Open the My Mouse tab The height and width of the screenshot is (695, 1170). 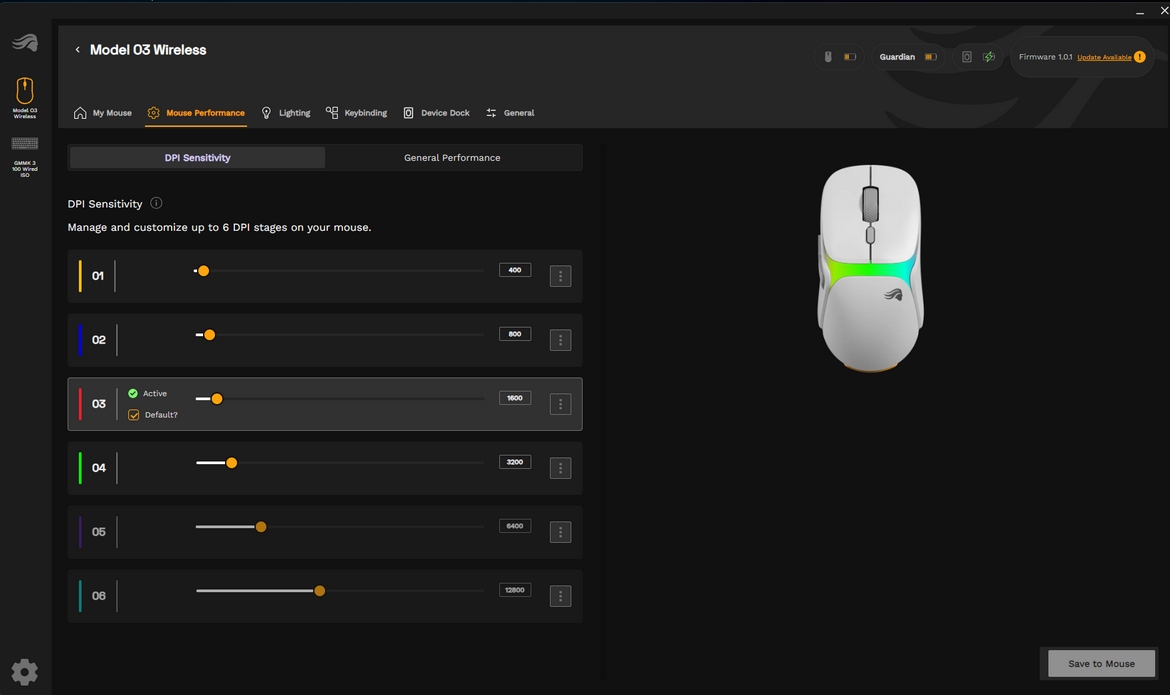(102, 113)
